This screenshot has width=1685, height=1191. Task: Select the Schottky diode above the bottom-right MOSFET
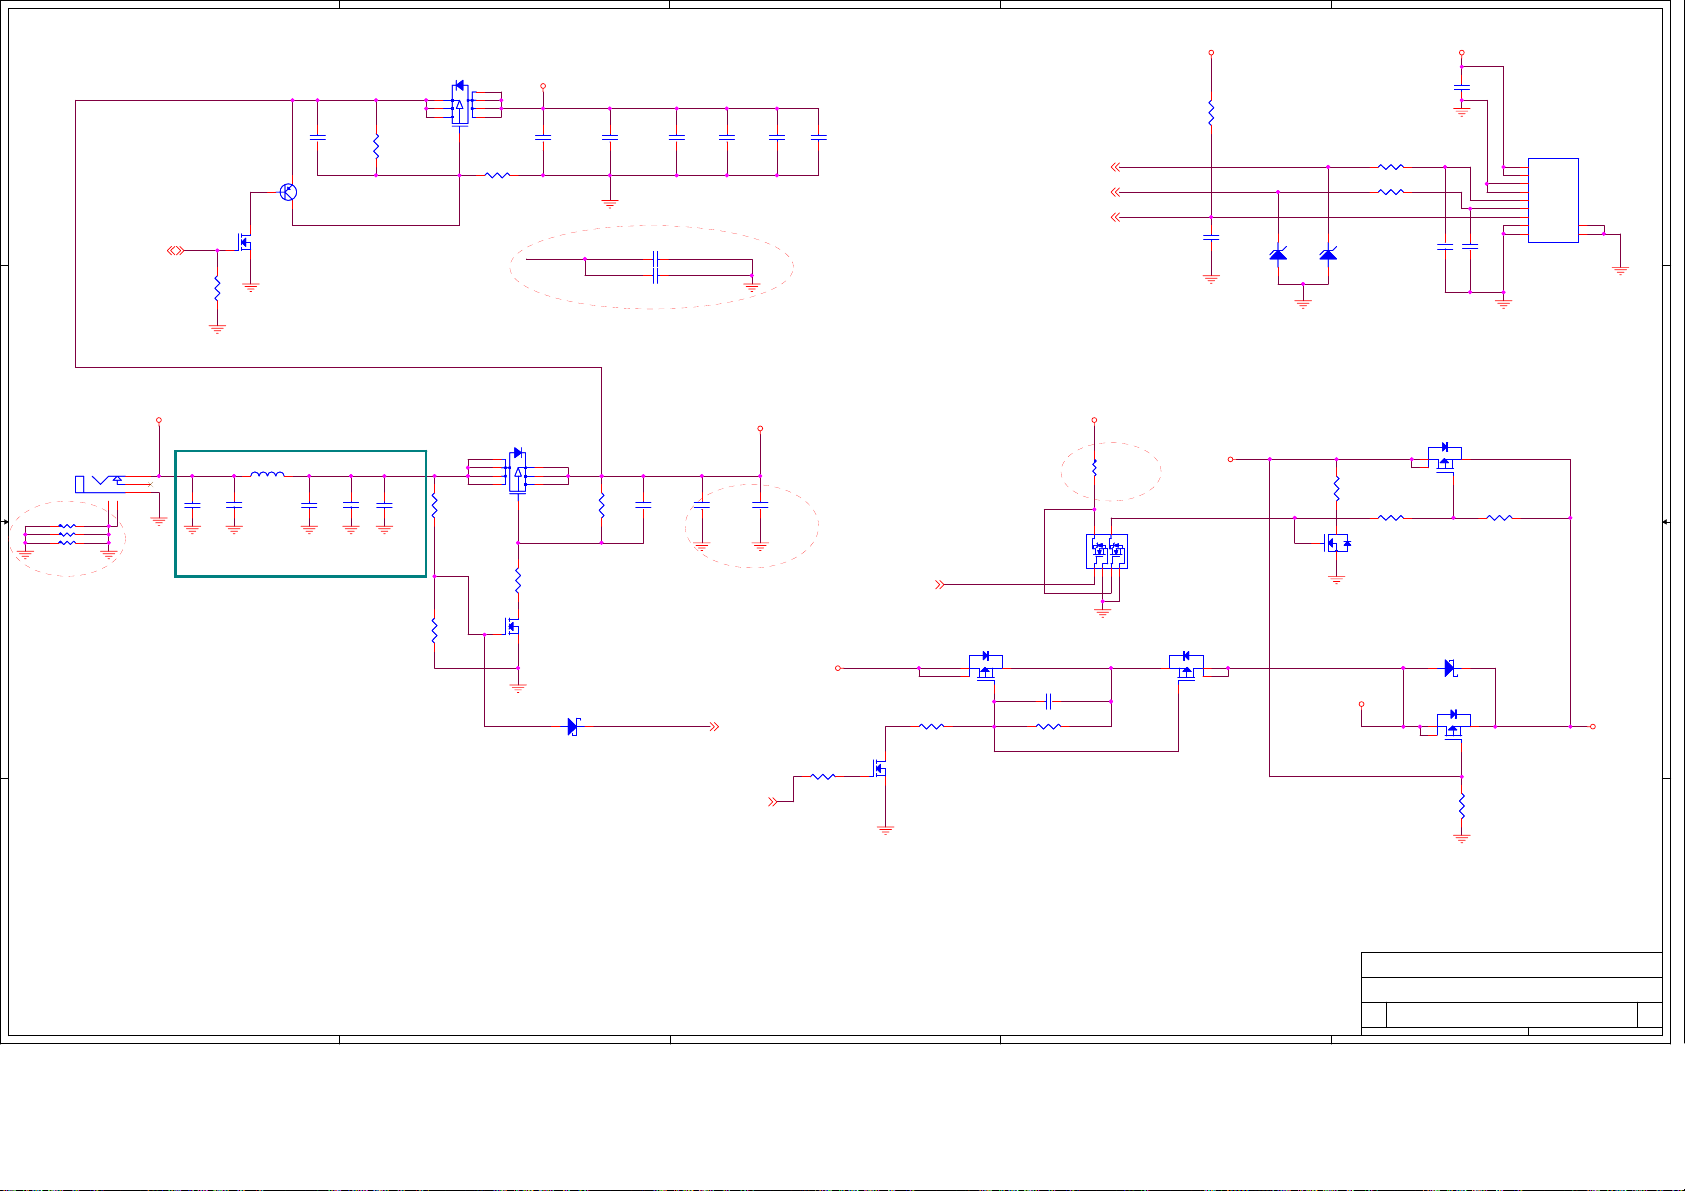point(1451,668)
